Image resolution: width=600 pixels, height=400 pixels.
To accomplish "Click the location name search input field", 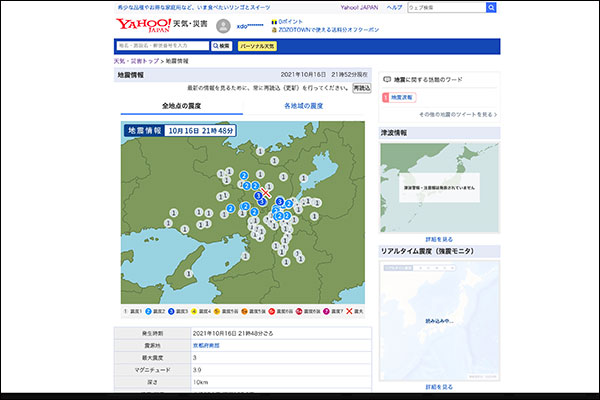I will click(x=162, y=46).
